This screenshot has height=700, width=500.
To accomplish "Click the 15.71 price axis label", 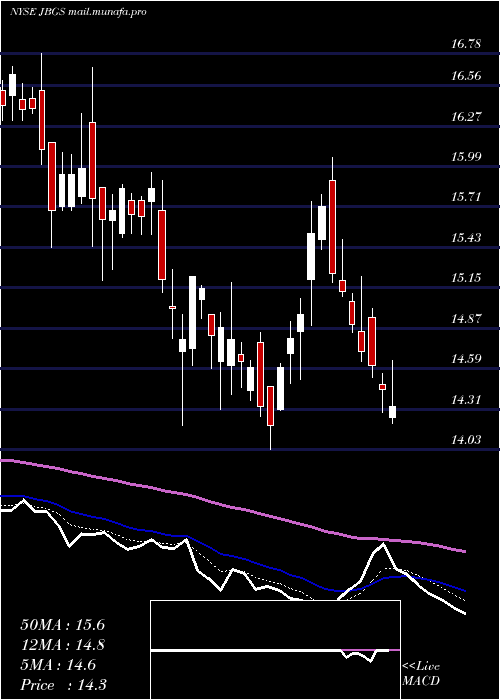I will 466,197.
